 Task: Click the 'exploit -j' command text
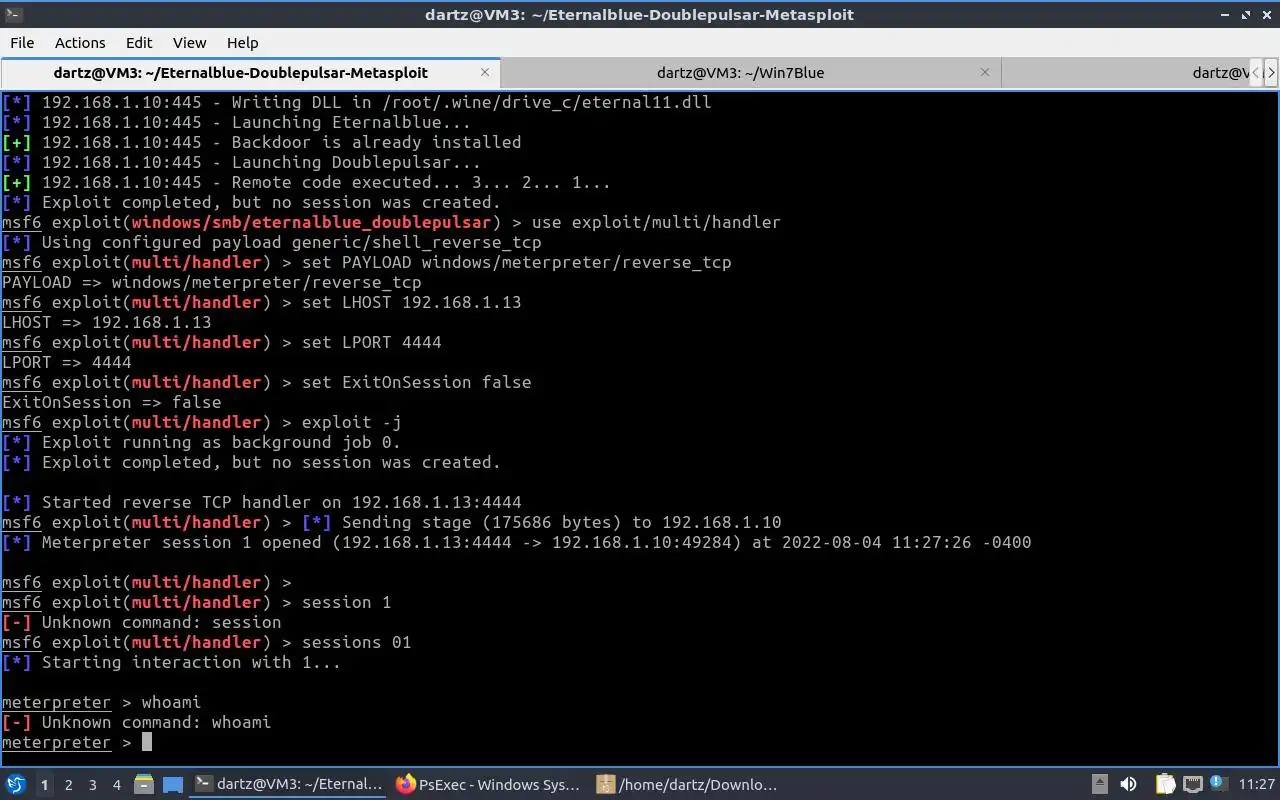pyautogui.click(x=351, y=422)
